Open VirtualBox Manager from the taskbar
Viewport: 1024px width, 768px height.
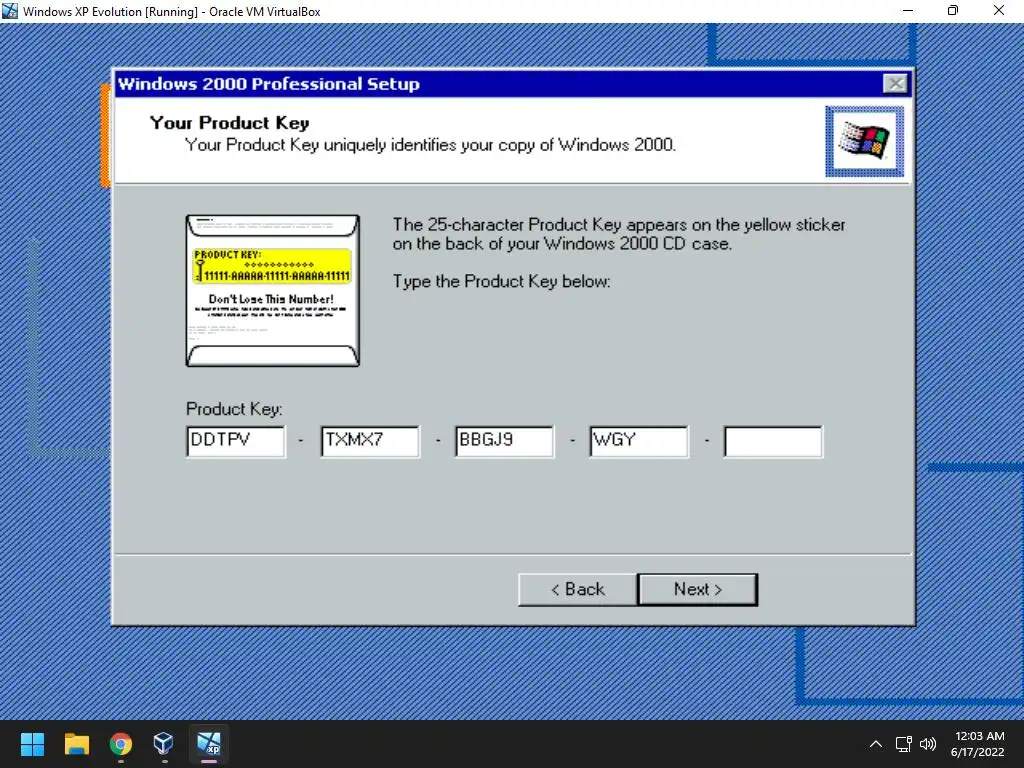pos(163,744)
